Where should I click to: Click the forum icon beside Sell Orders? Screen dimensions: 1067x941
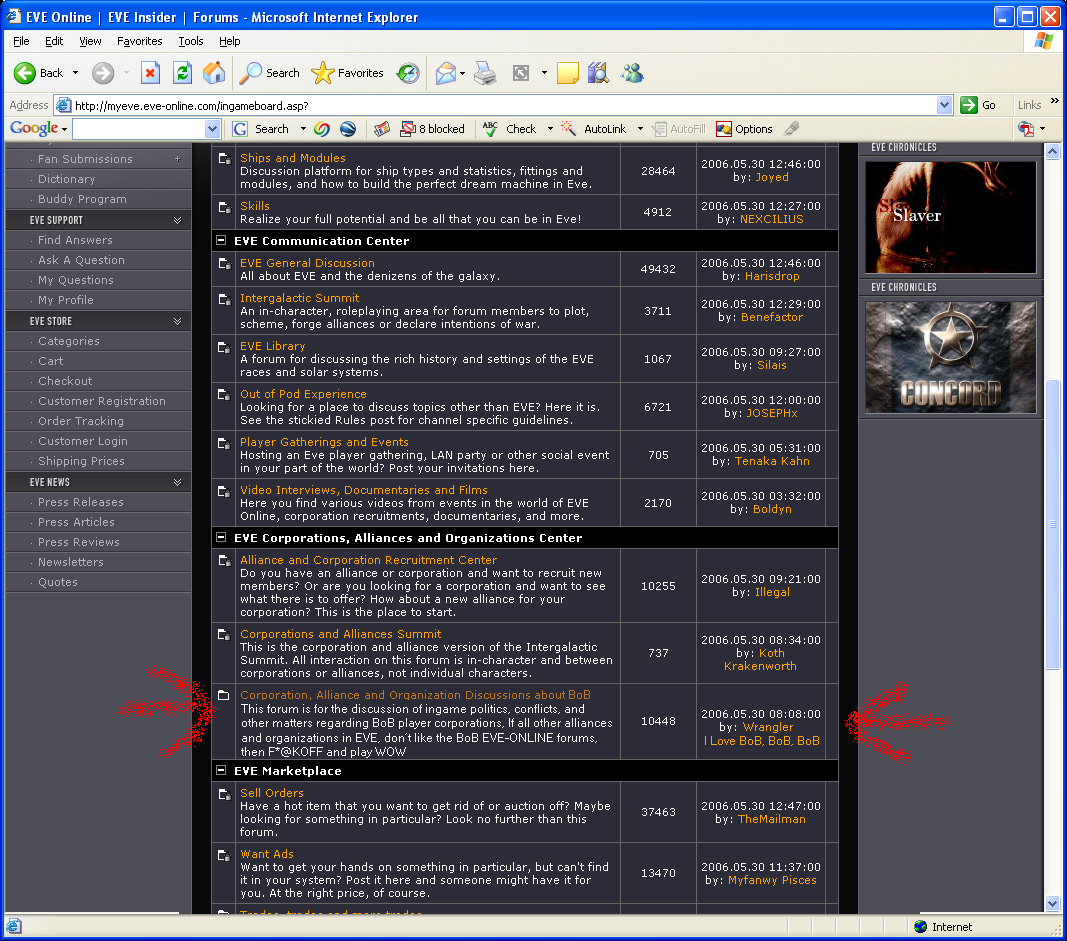coord(224,795)
